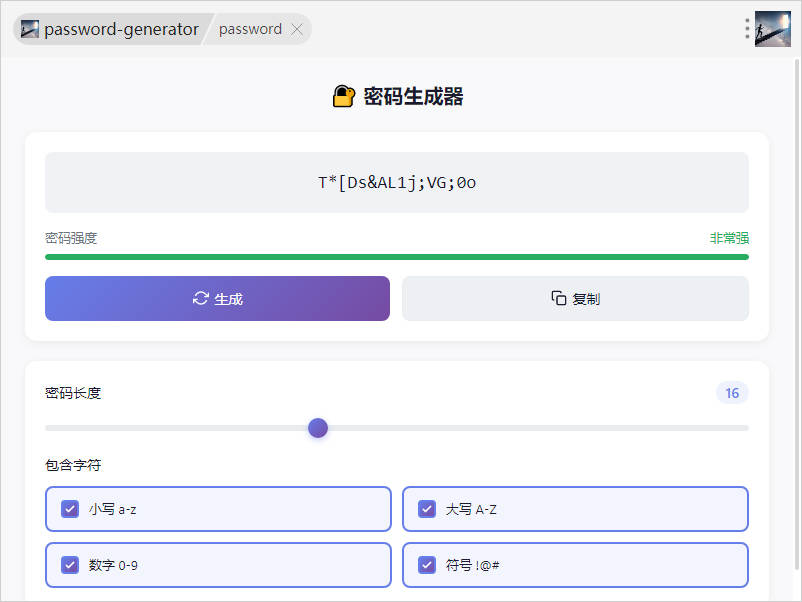Open the three-dot more menu
The image size is (802, 602).
747,29
